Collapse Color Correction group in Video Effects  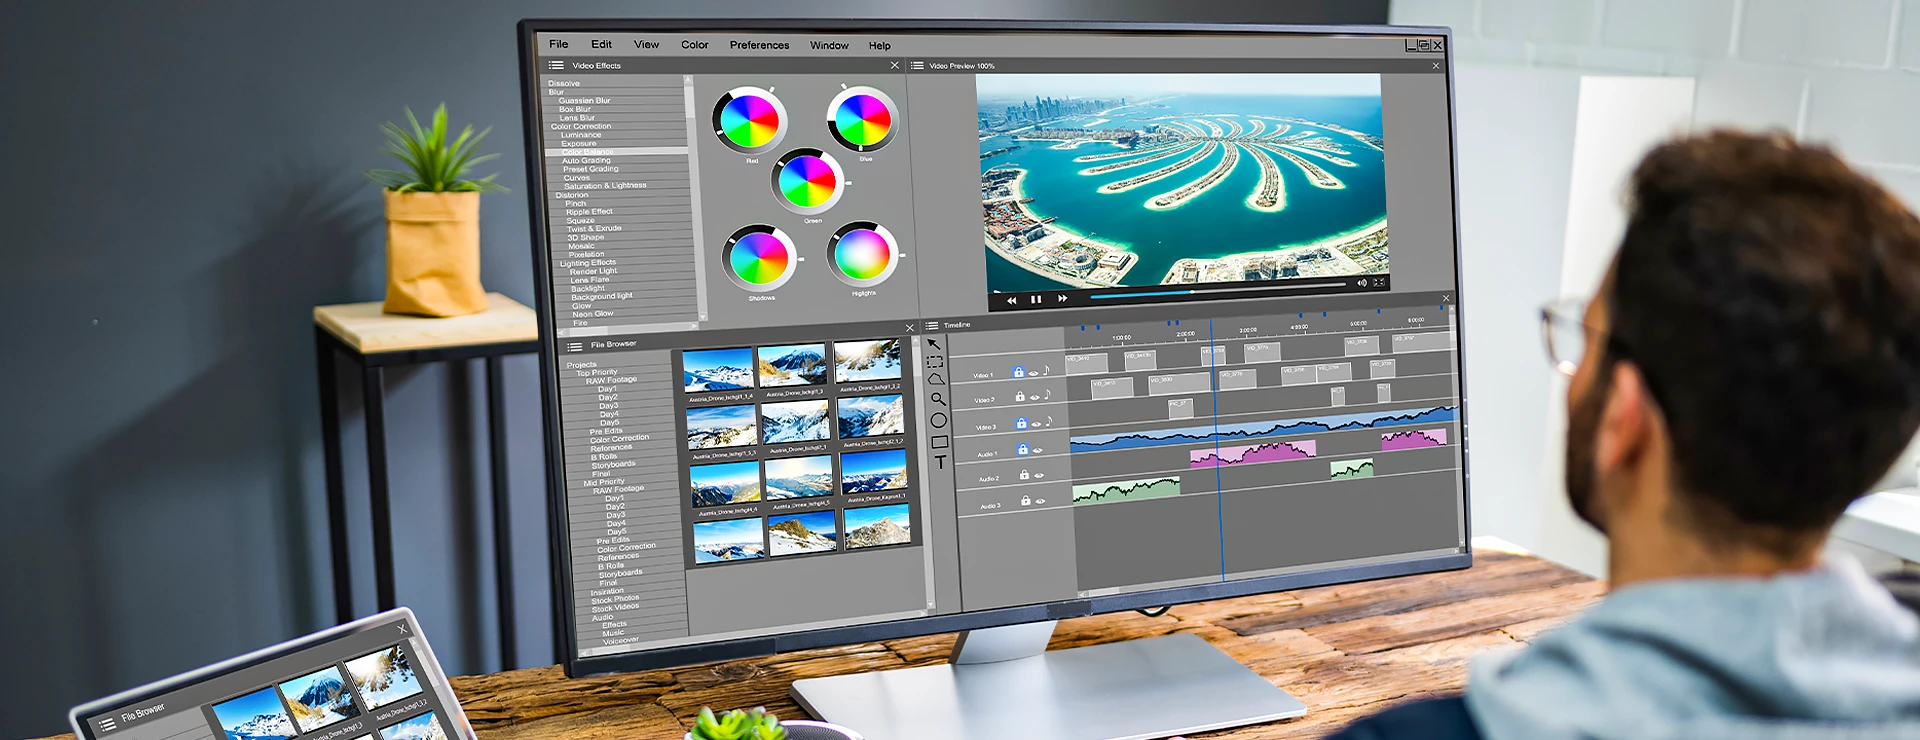580,126
